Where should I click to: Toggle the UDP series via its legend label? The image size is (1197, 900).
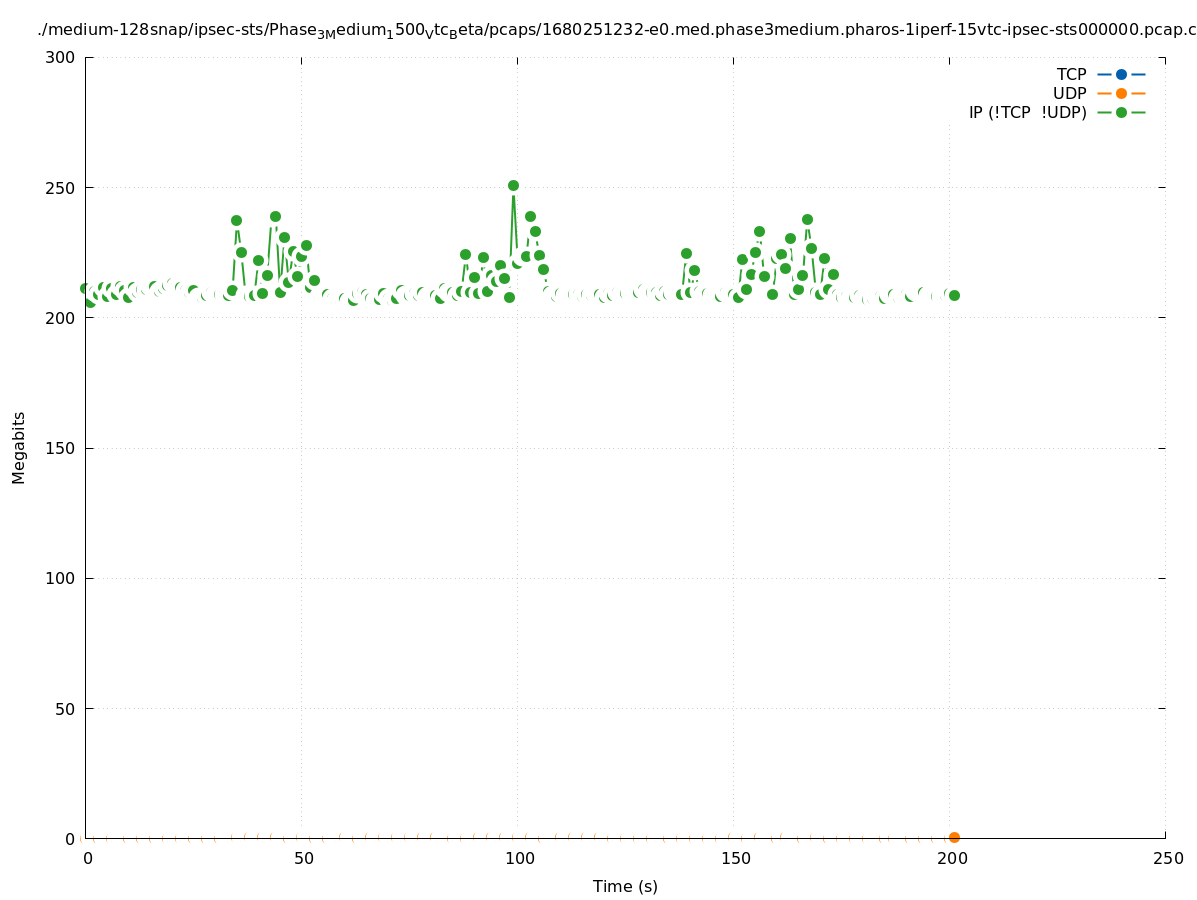click(x=1069, y=93)
